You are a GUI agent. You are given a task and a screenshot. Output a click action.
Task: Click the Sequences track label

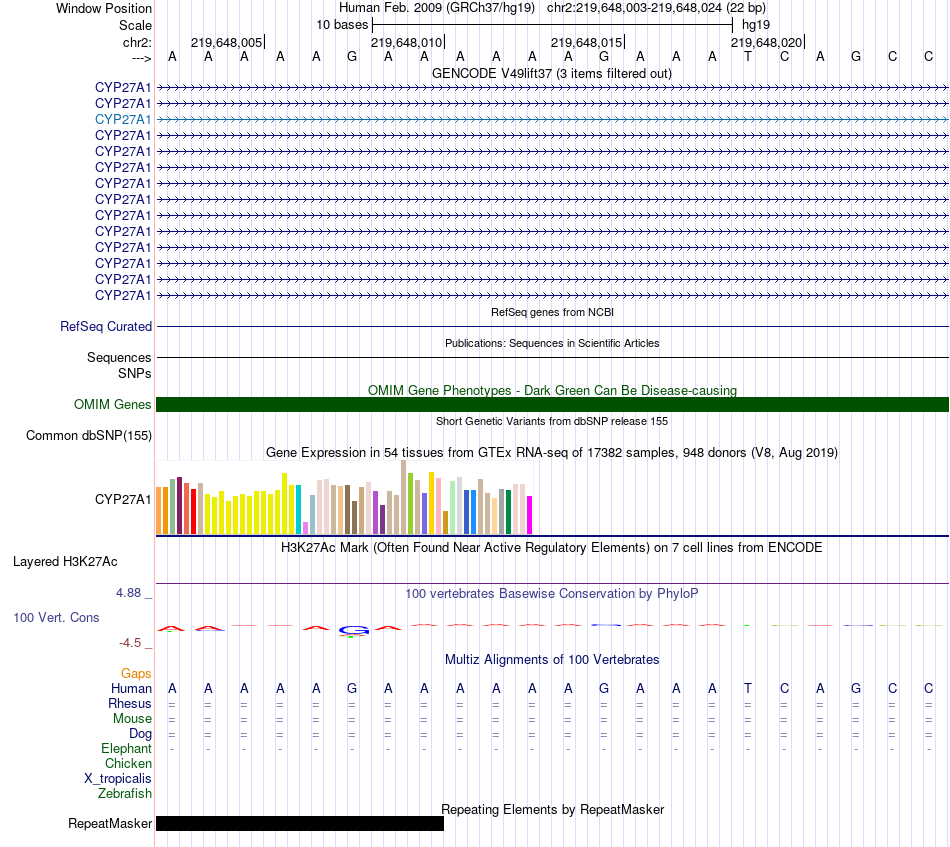pyautogui.click(x=119, y=357)
